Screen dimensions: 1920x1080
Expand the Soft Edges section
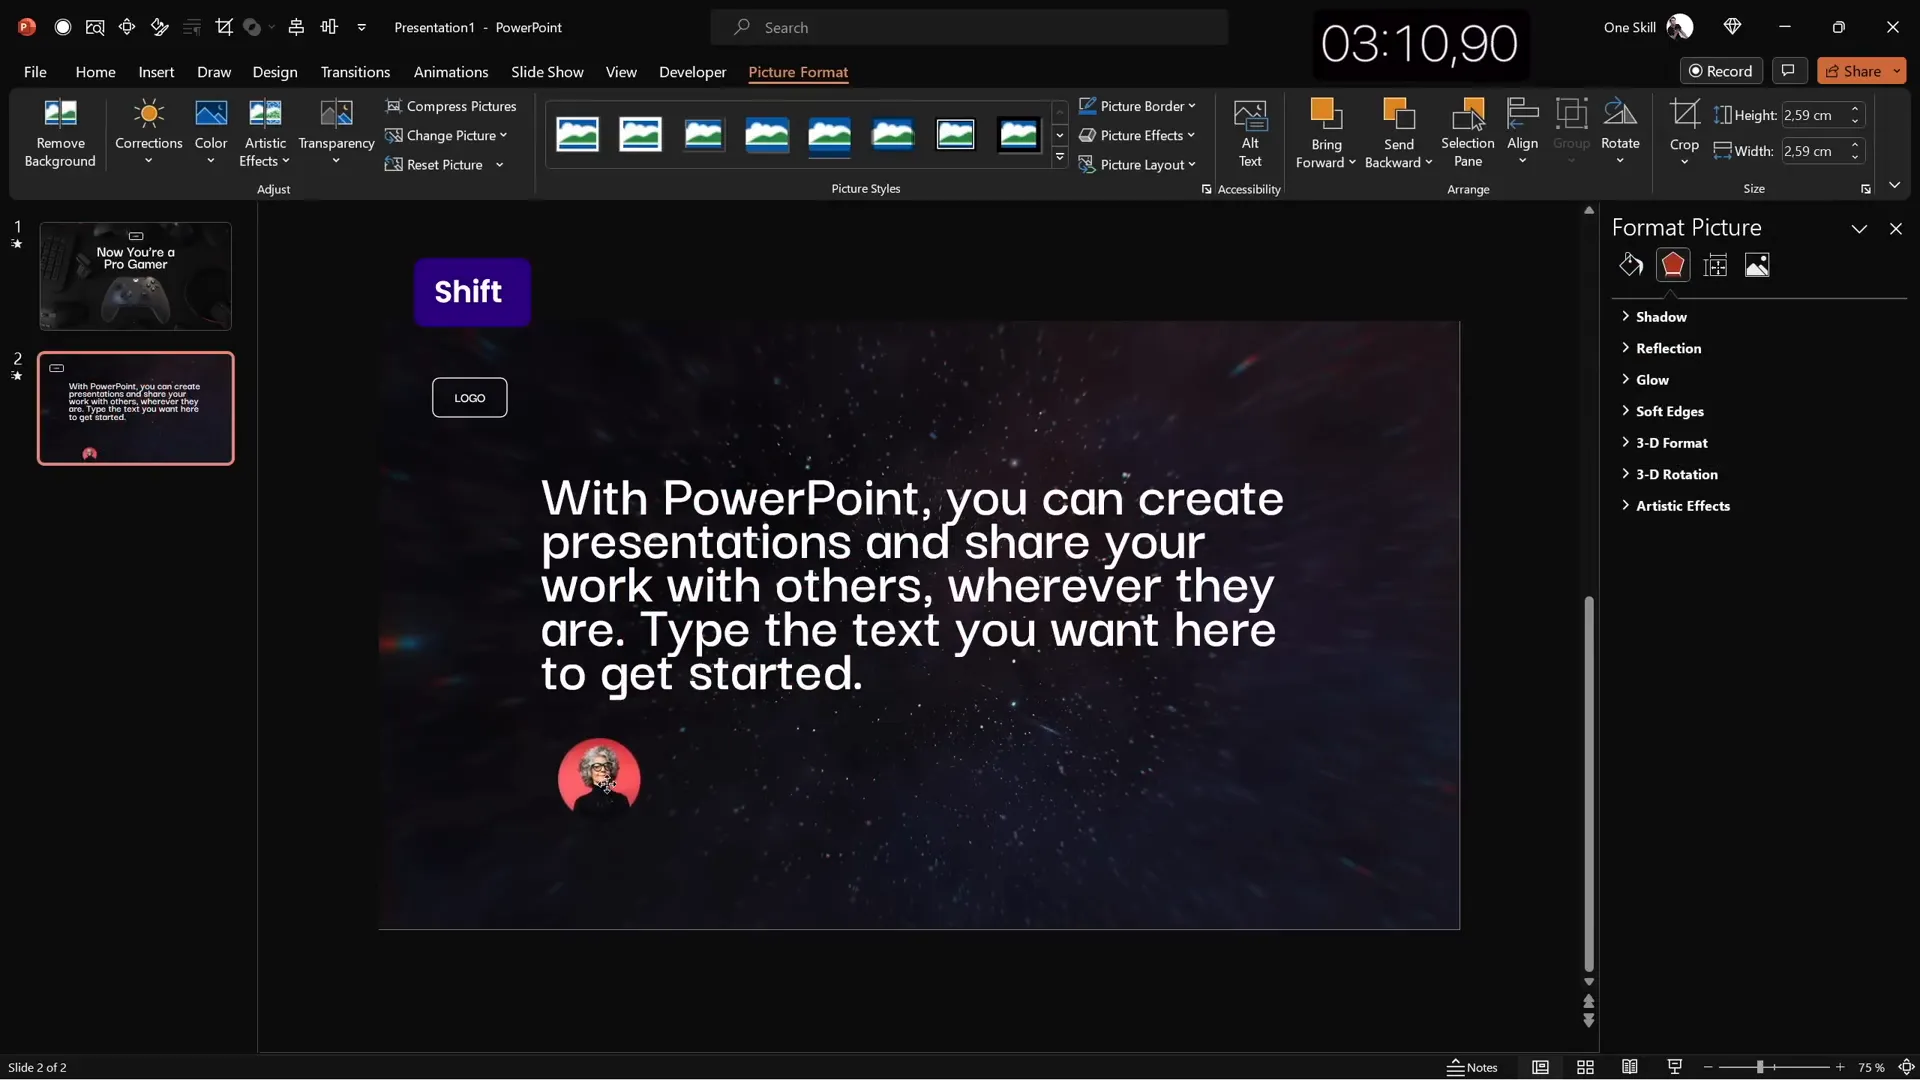[x=1662, y=411]
